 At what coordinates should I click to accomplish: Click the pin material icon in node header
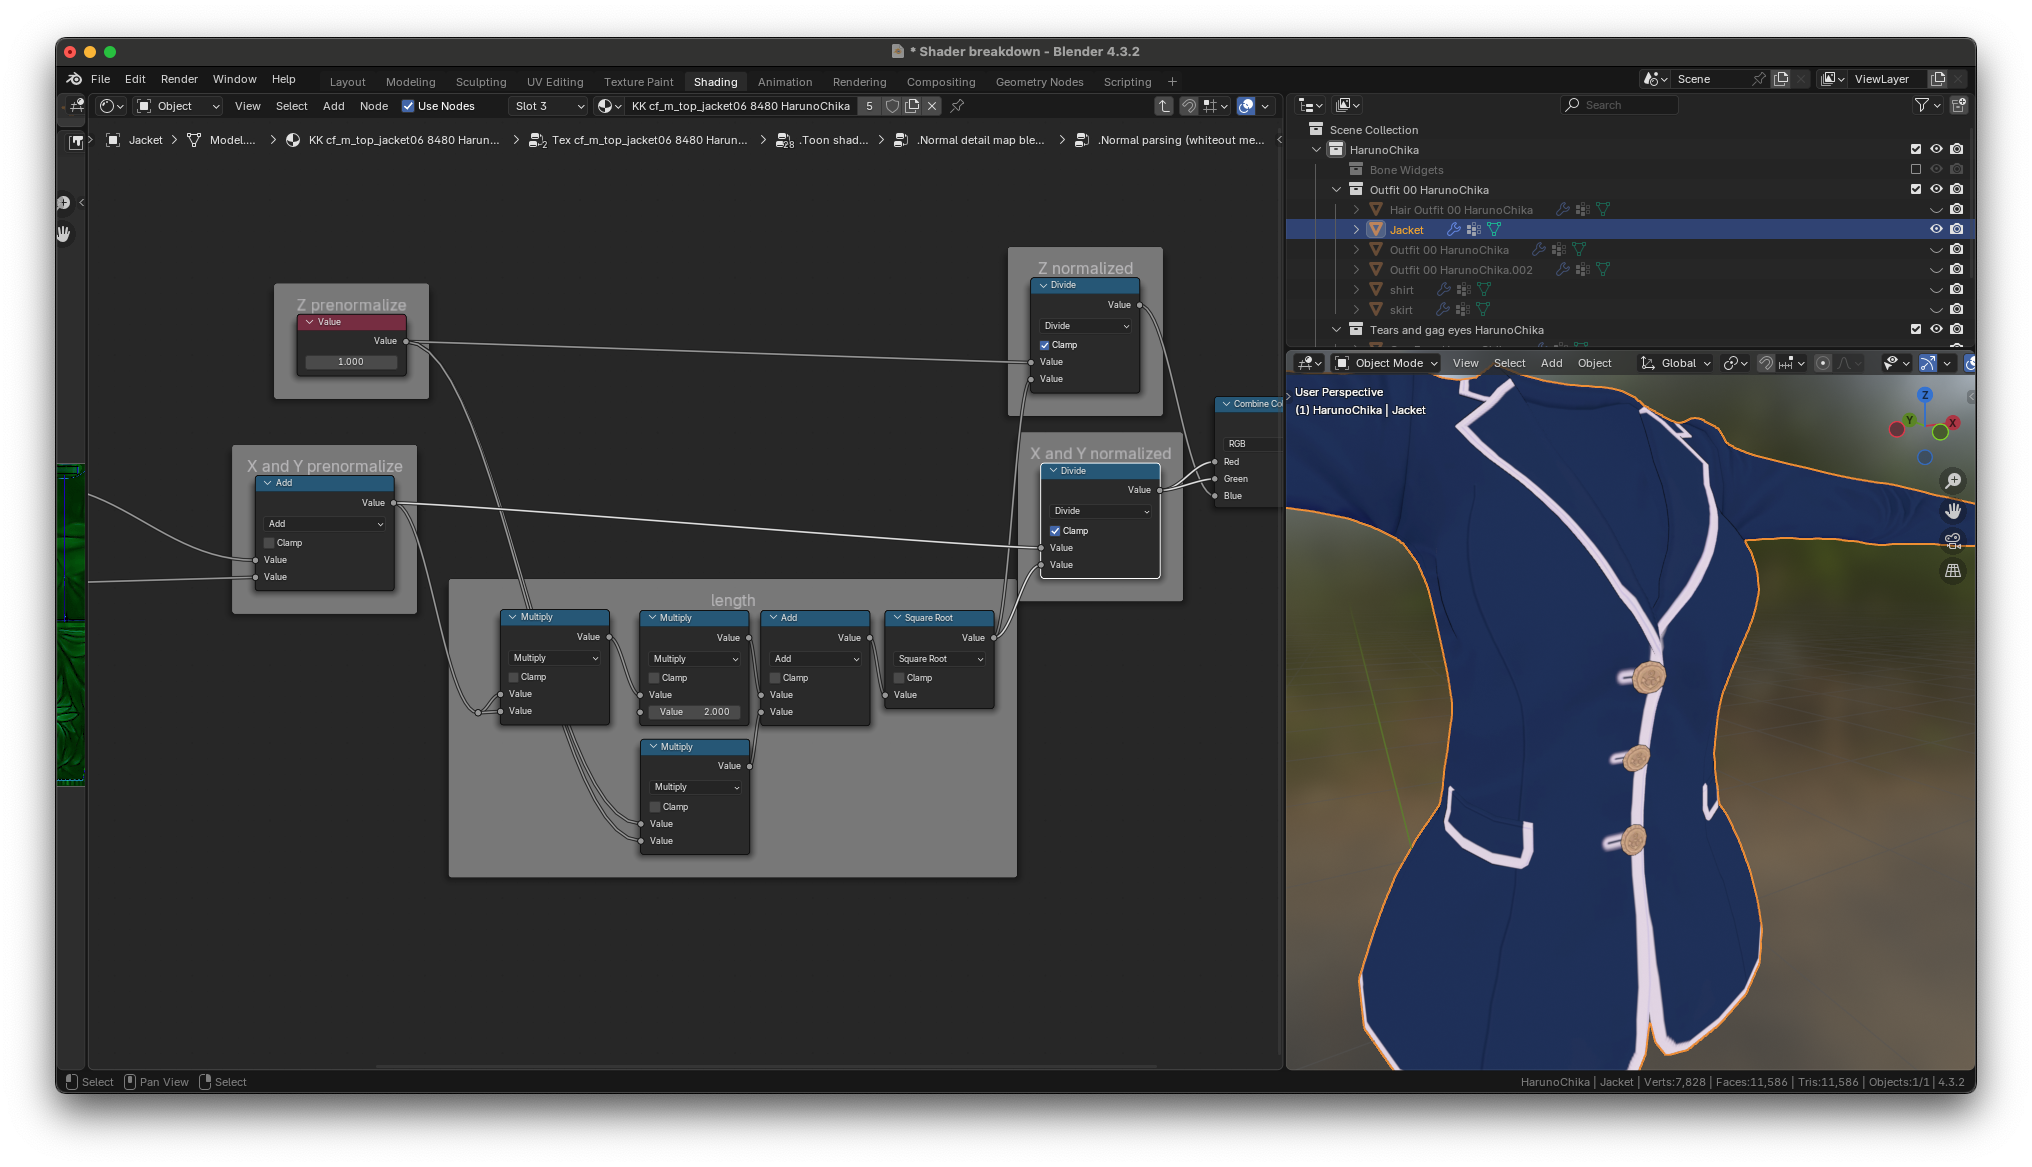point(957,106)
